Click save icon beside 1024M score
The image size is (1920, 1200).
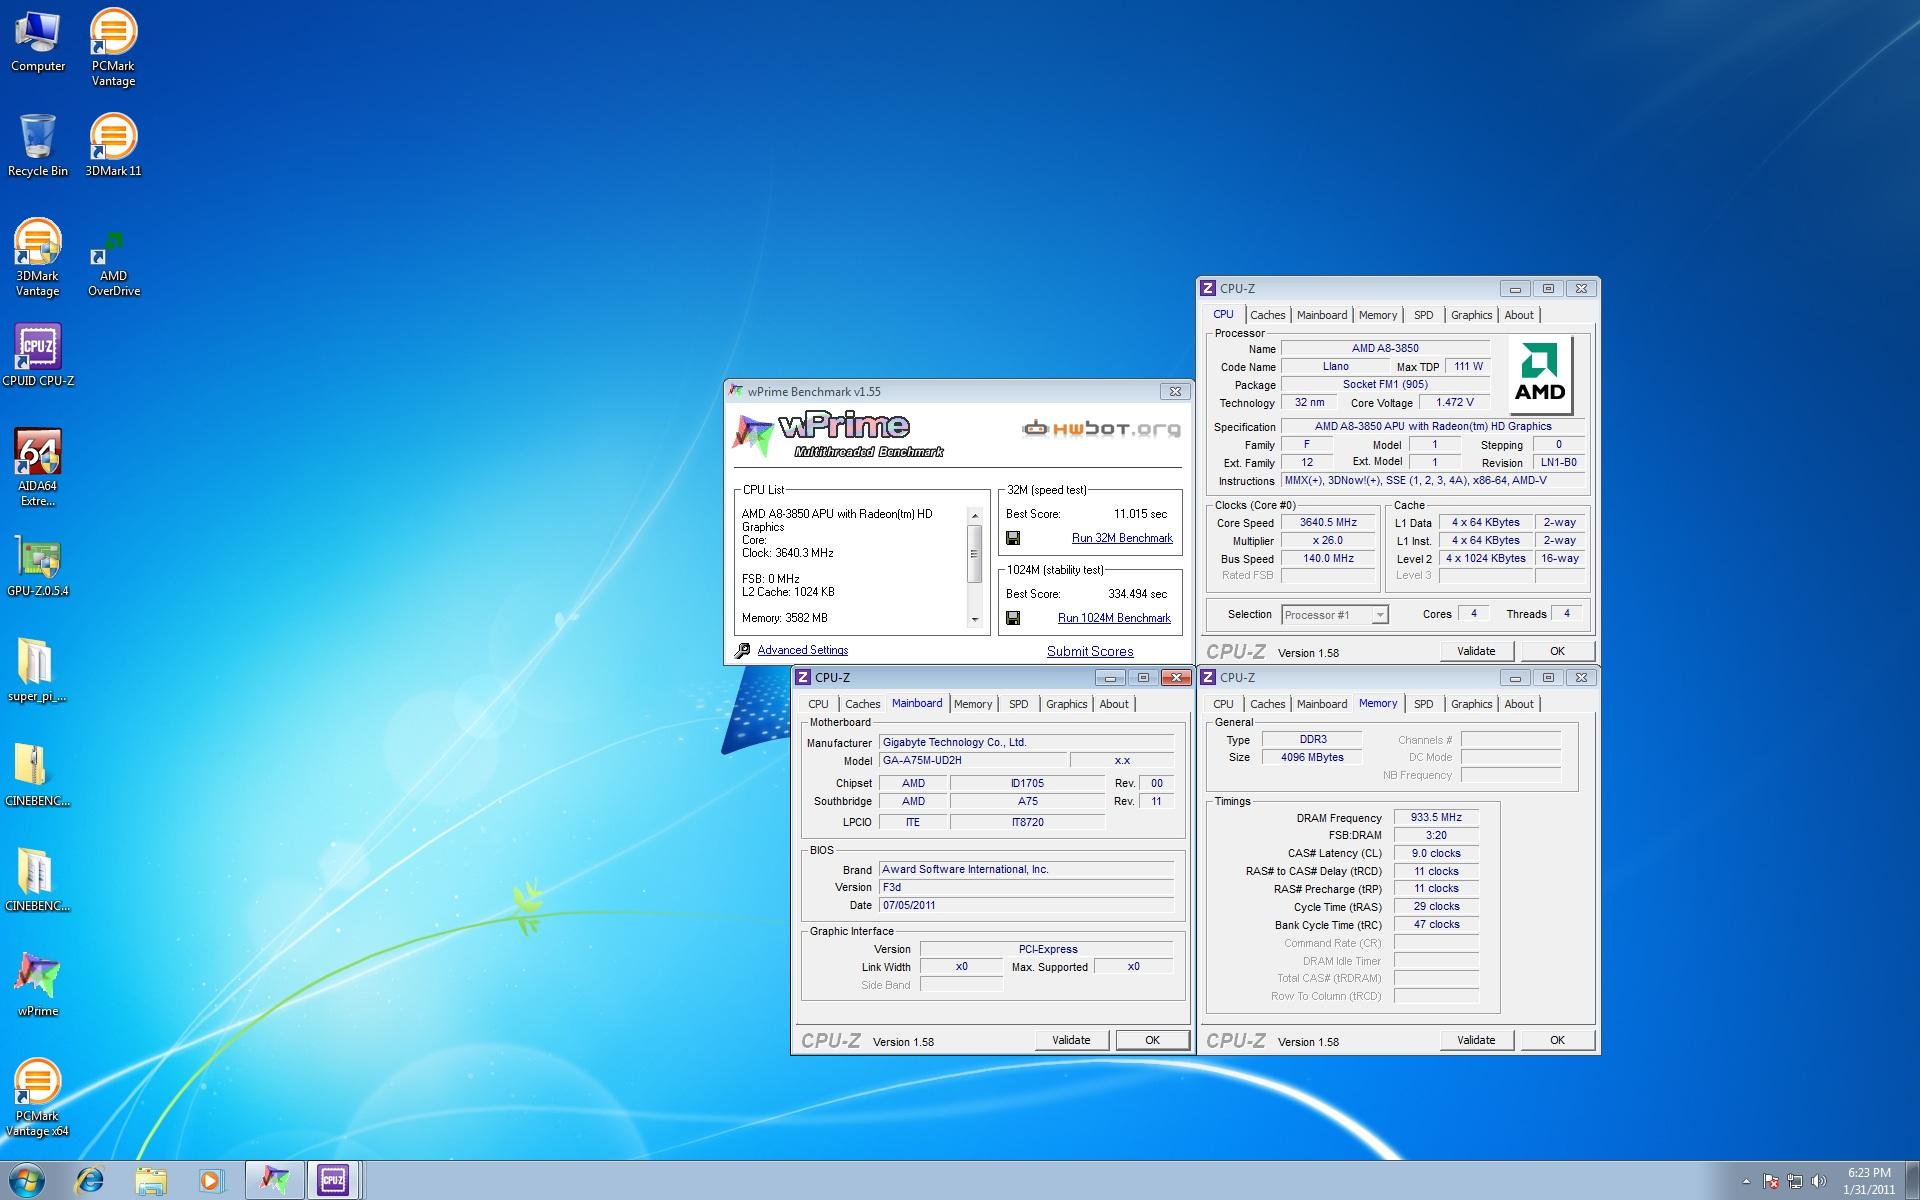click(x=1013, y=618)
